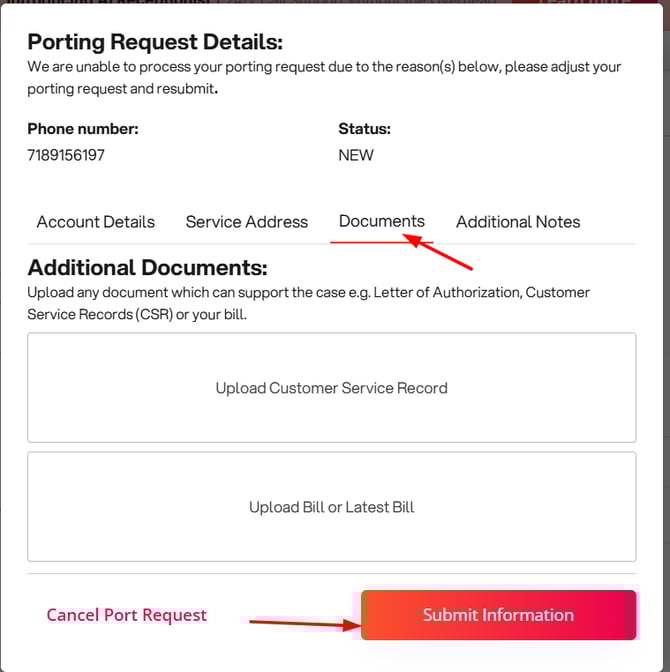Go to the Additional Notes tab
Image resolution: width=670 pixels, height=672 pixels.
tap(518, 222)
